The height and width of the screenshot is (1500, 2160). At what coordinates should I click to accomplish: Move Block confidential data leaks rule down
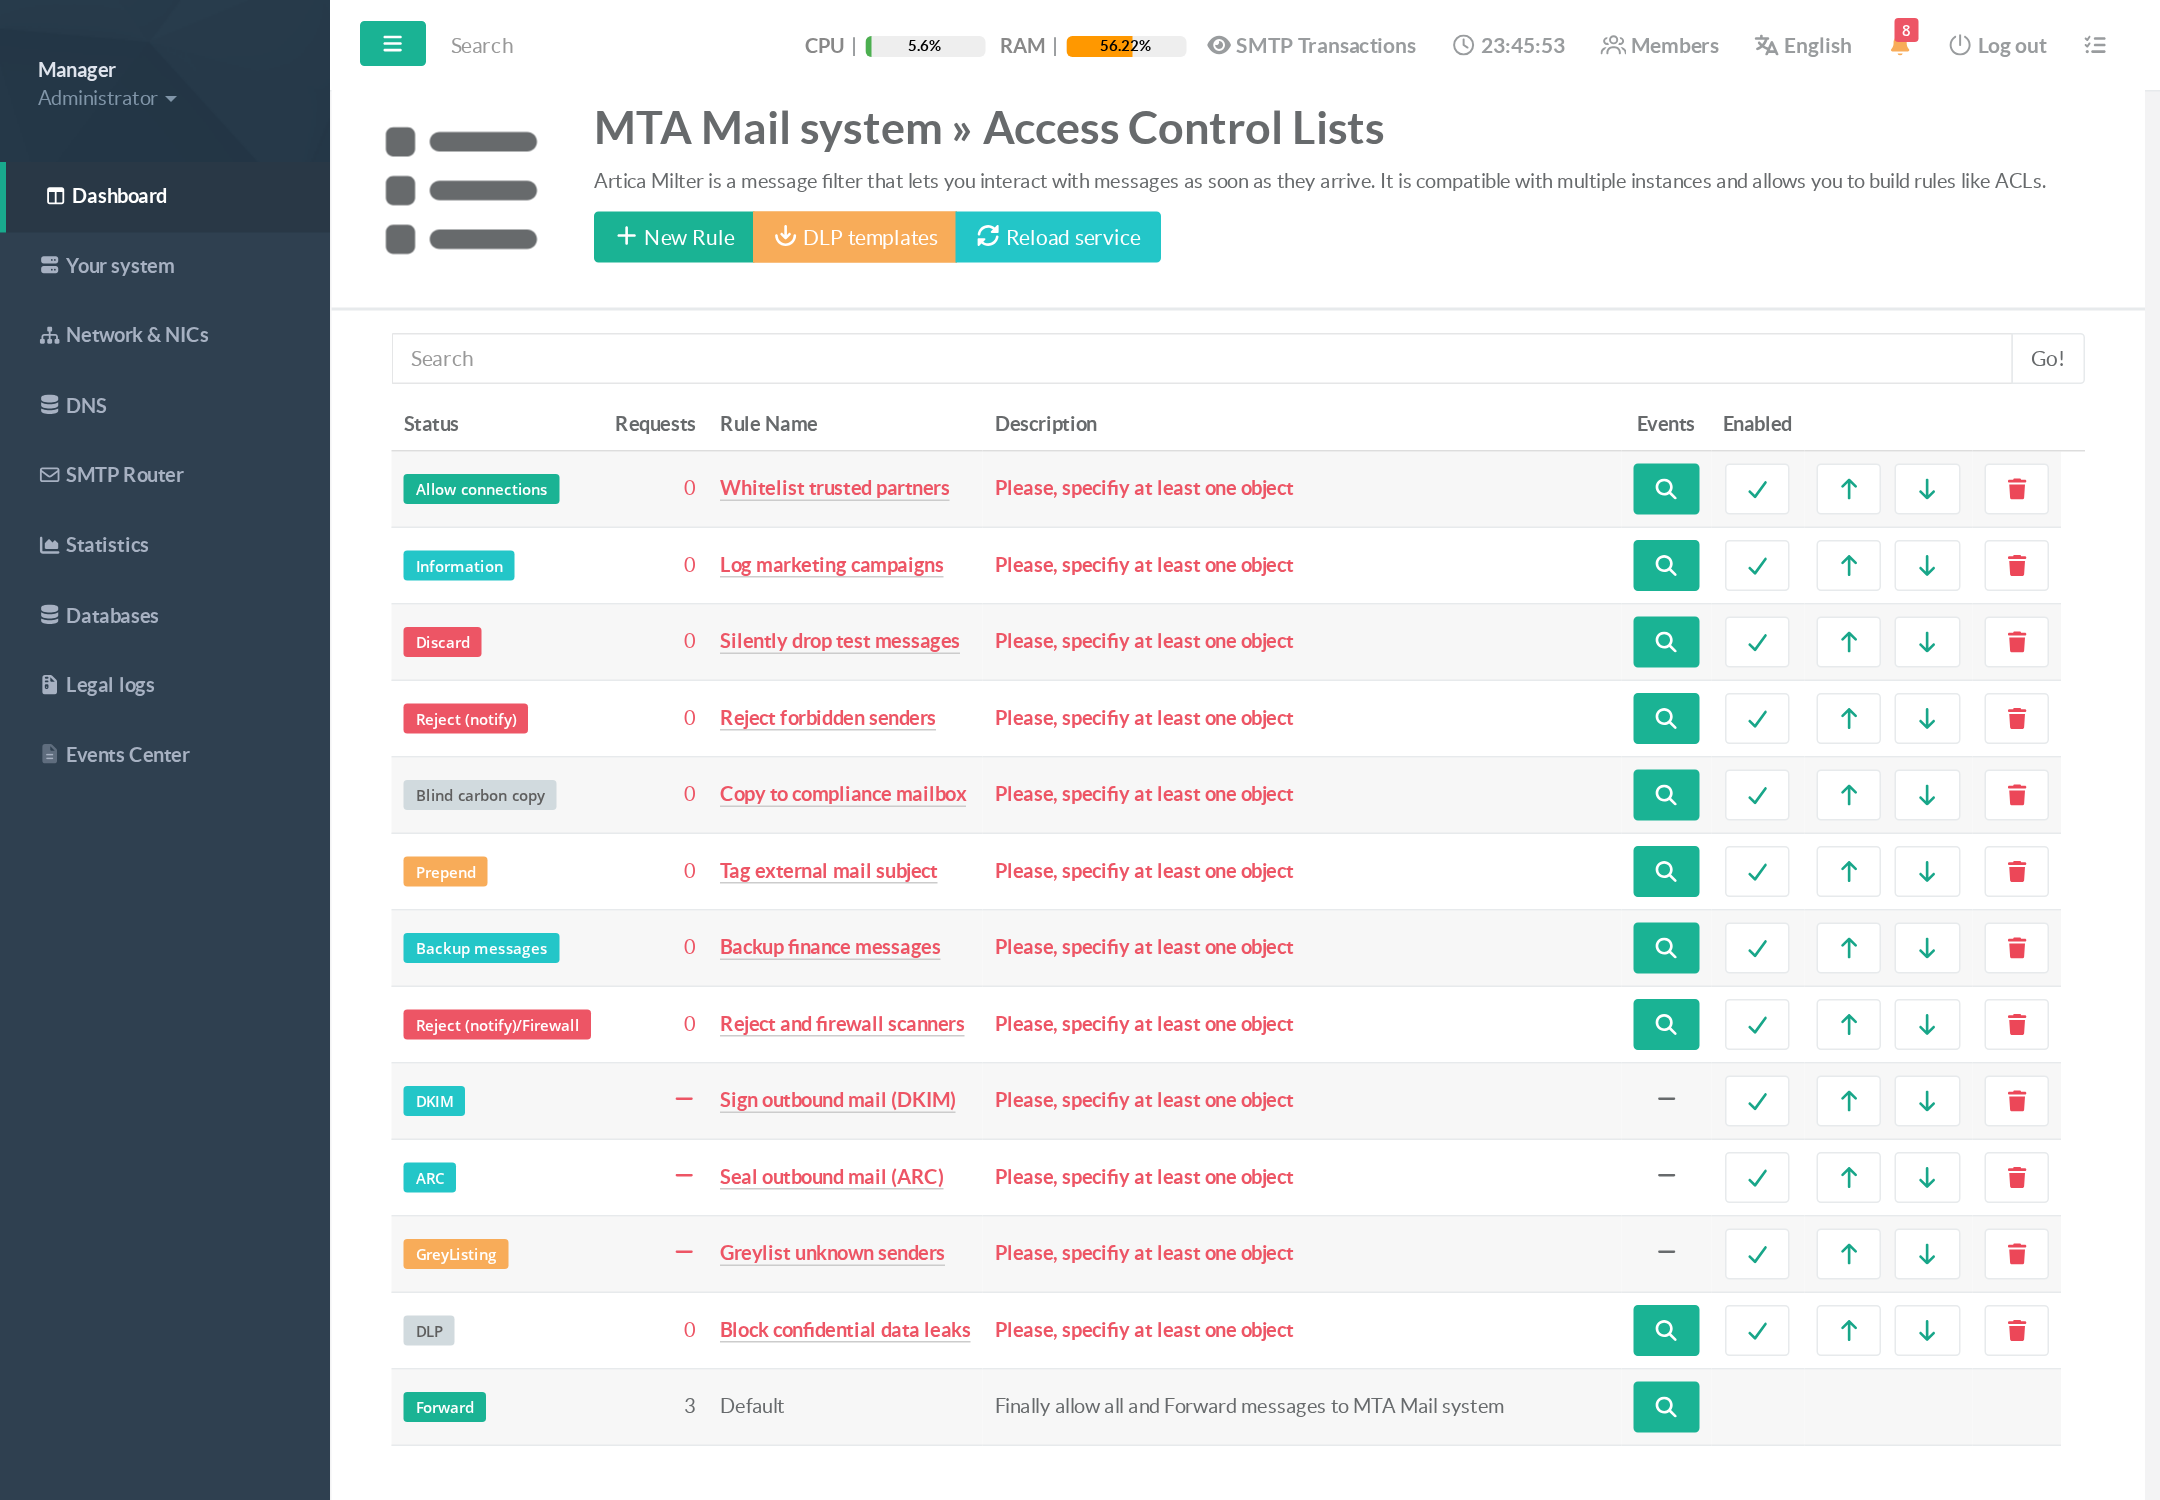coord(1927,1331)
